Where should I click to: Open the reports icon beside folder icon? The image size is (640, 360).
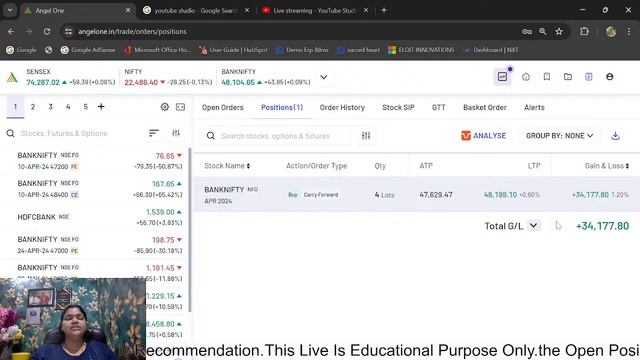[x=589, y=77]
